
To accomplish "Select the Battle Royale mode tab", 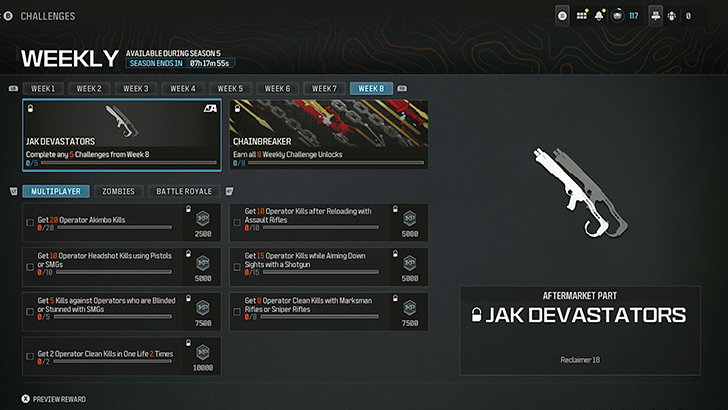I will point(184,191).
